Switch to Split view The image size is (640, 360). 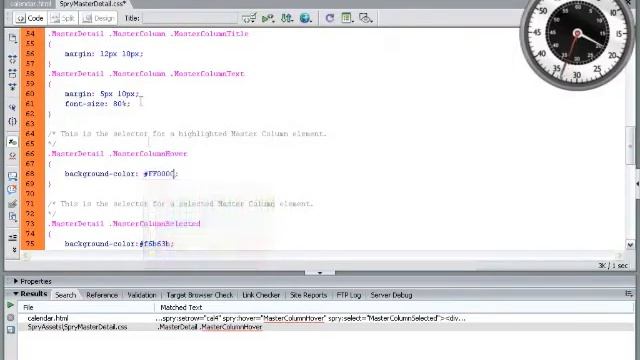tap(63, 18)
